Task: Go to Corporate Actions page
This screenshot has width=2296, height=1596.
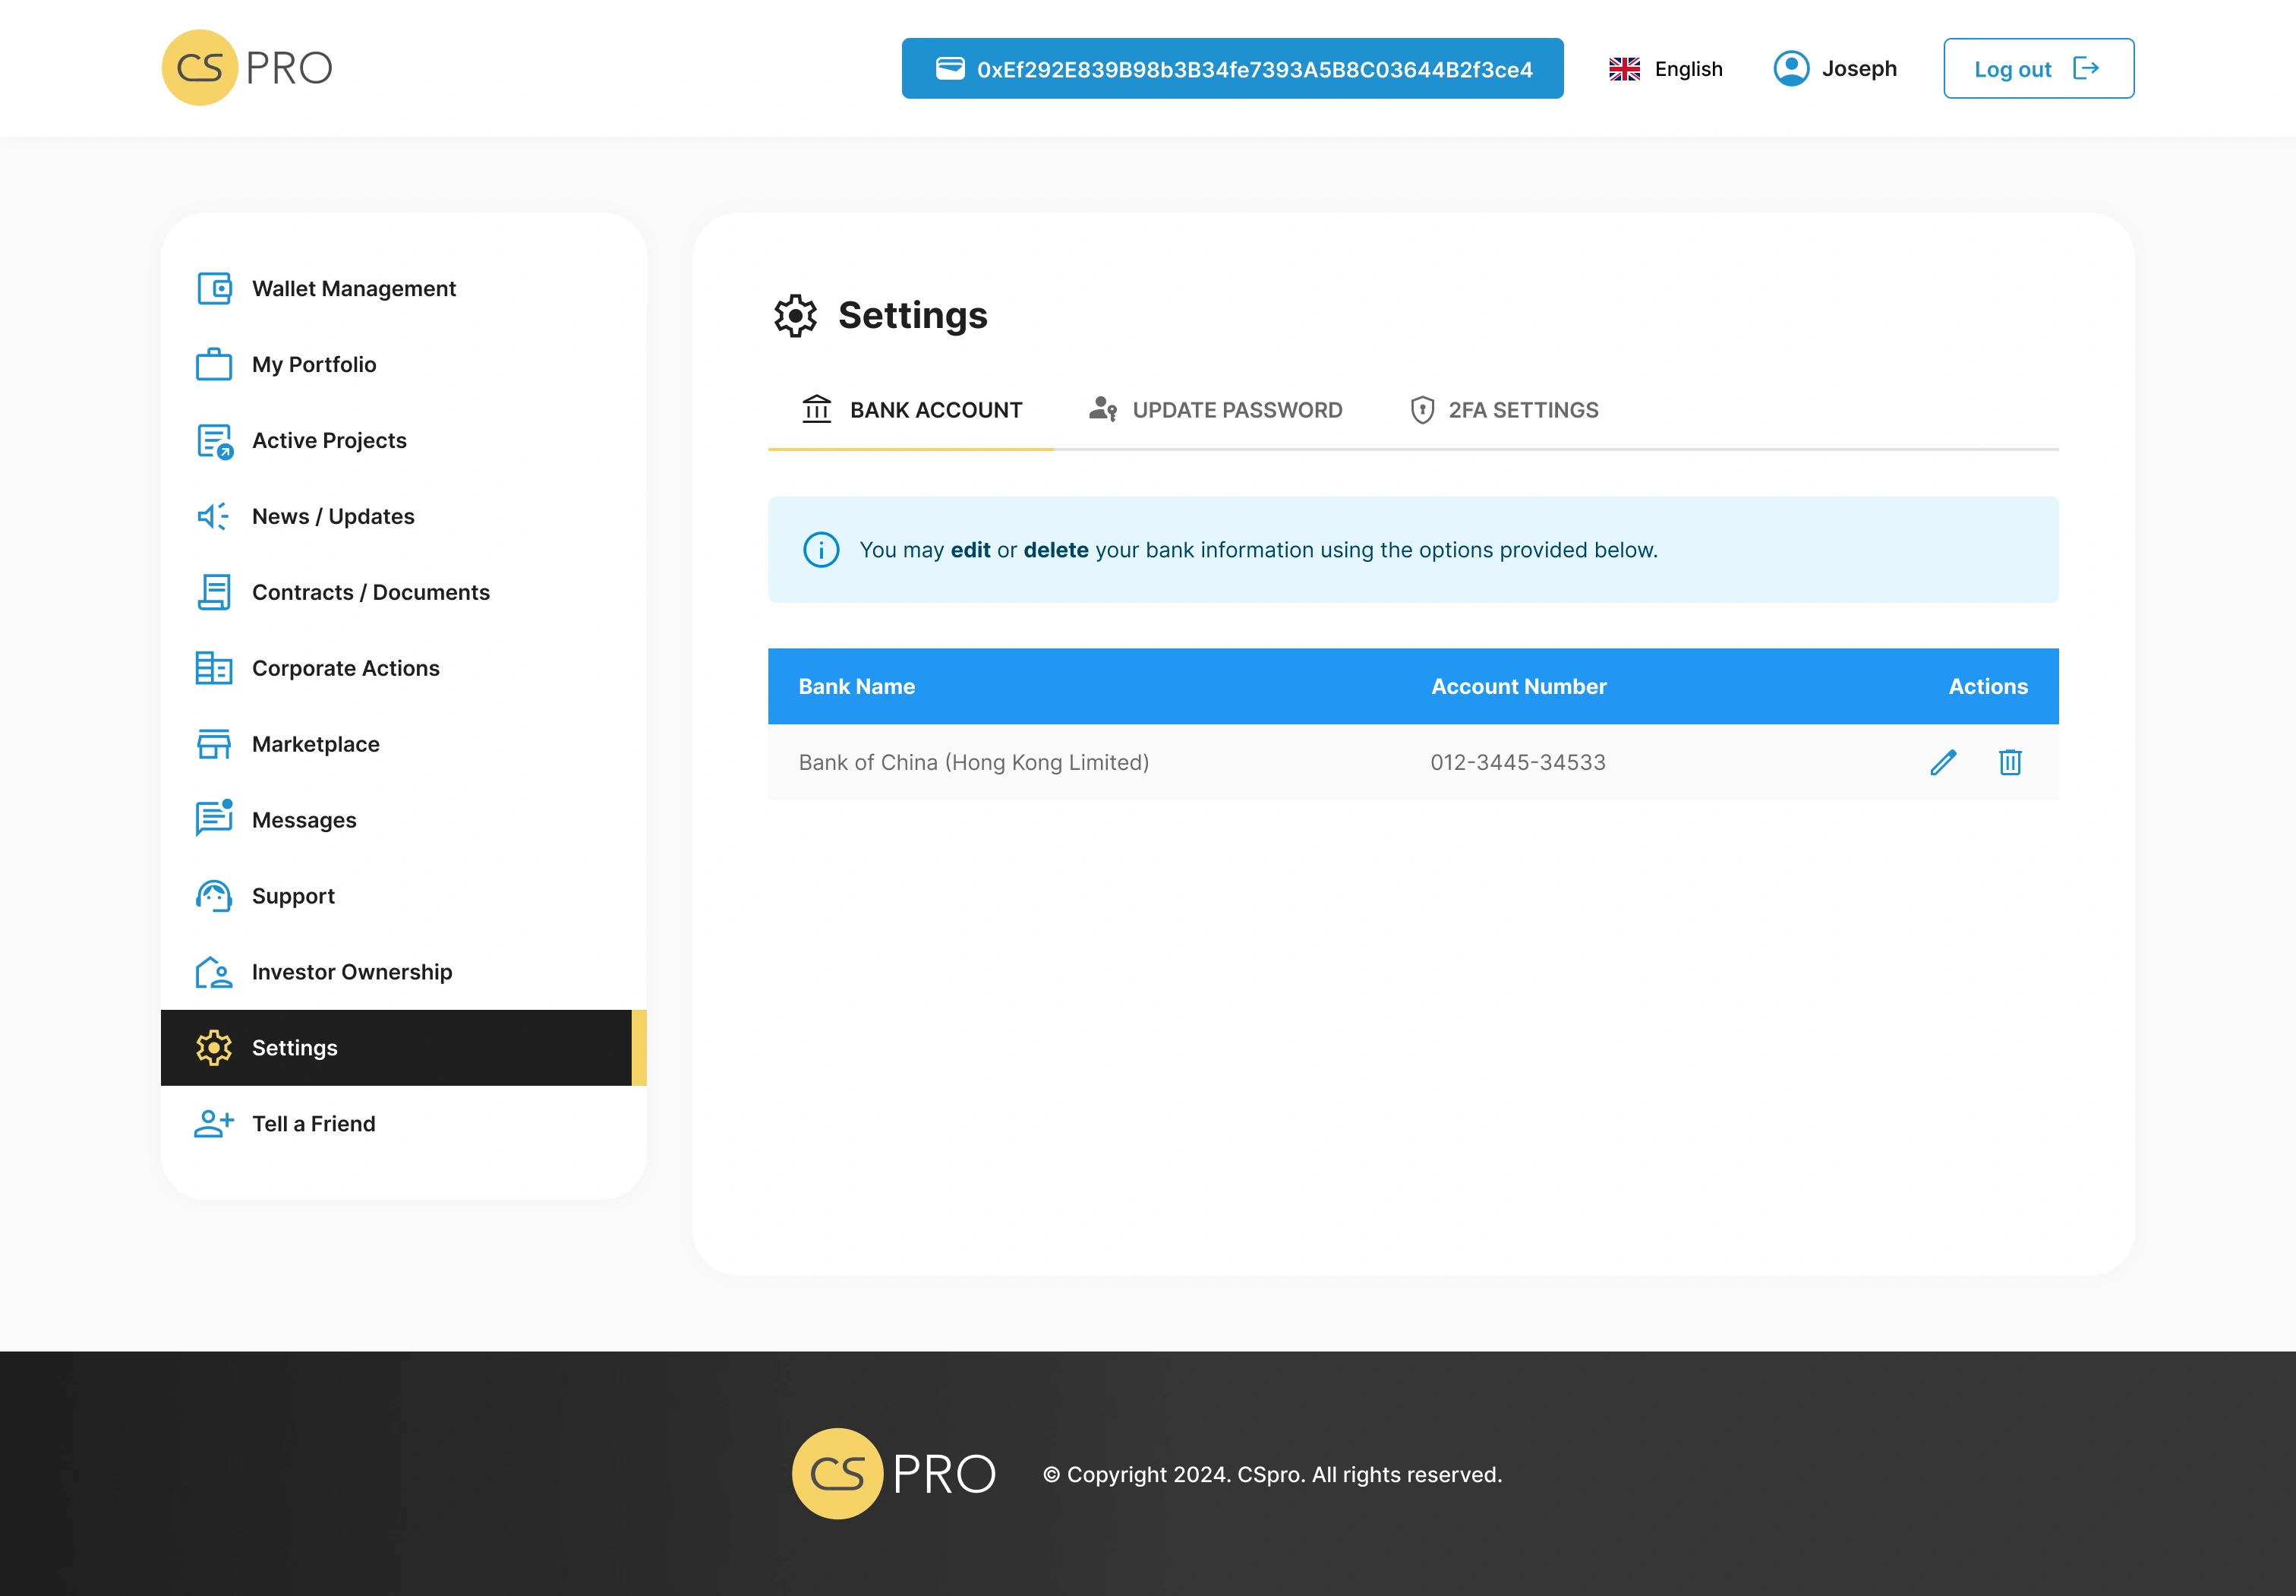Action: (345, 668)
